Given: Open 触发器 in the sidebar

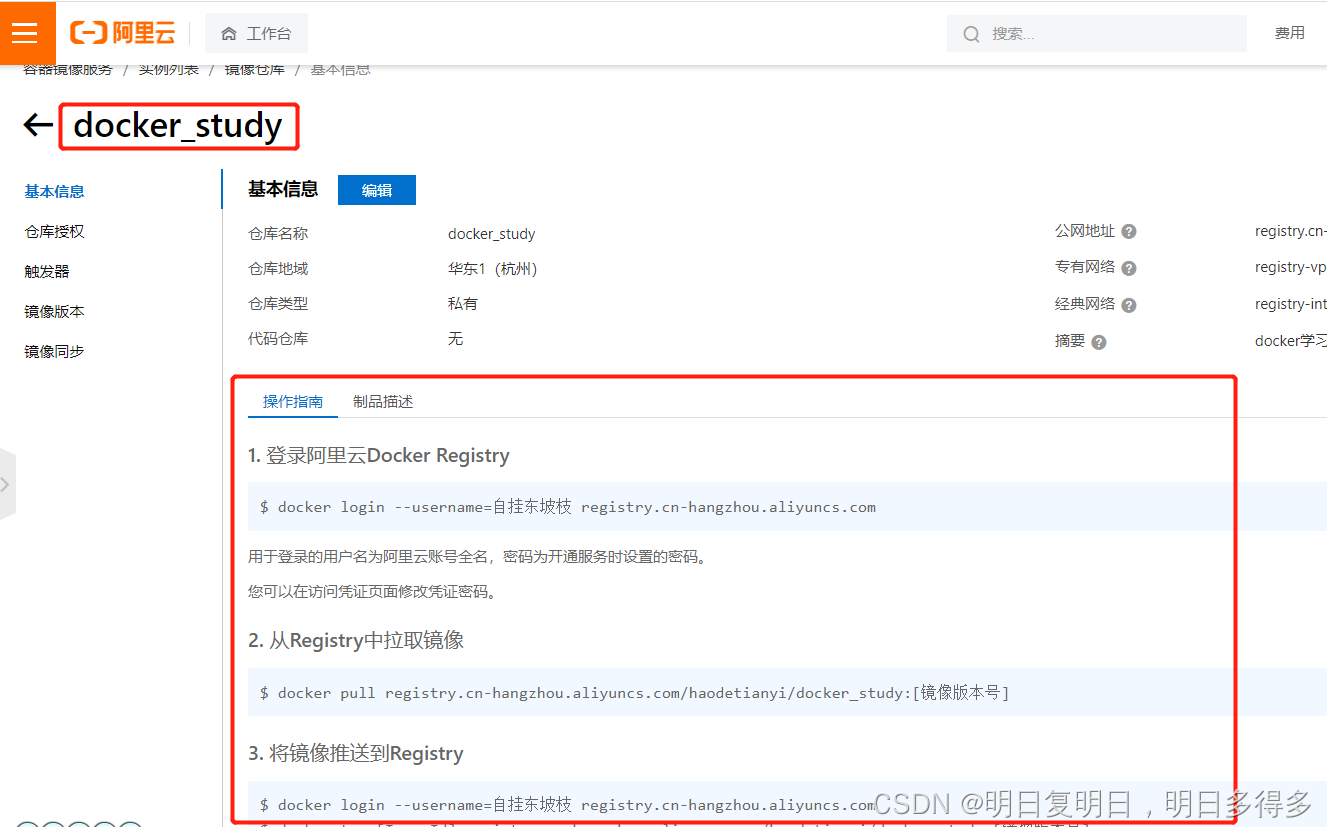Looking at the screenshot, I should click(x=47, y=271).
